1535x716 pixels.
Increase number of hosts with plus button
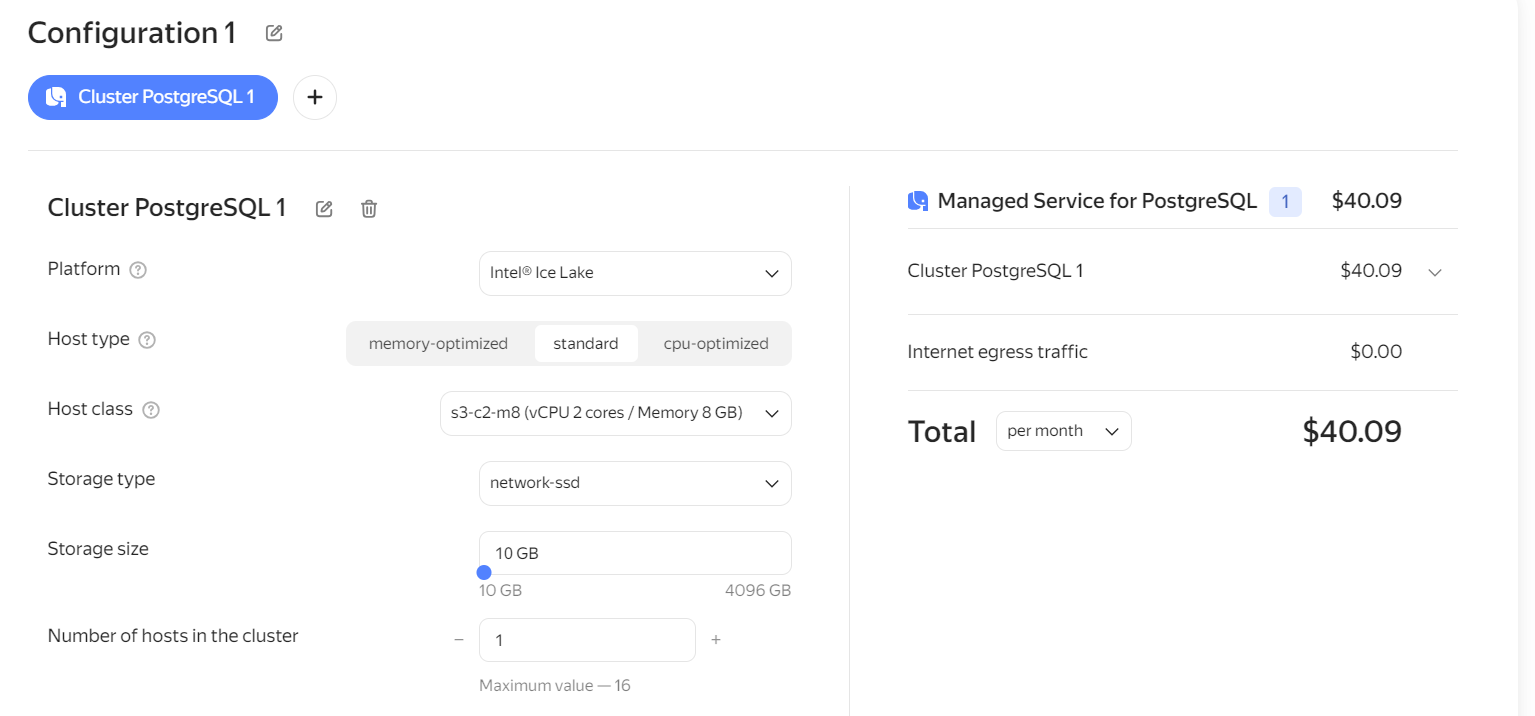[716, 640]
